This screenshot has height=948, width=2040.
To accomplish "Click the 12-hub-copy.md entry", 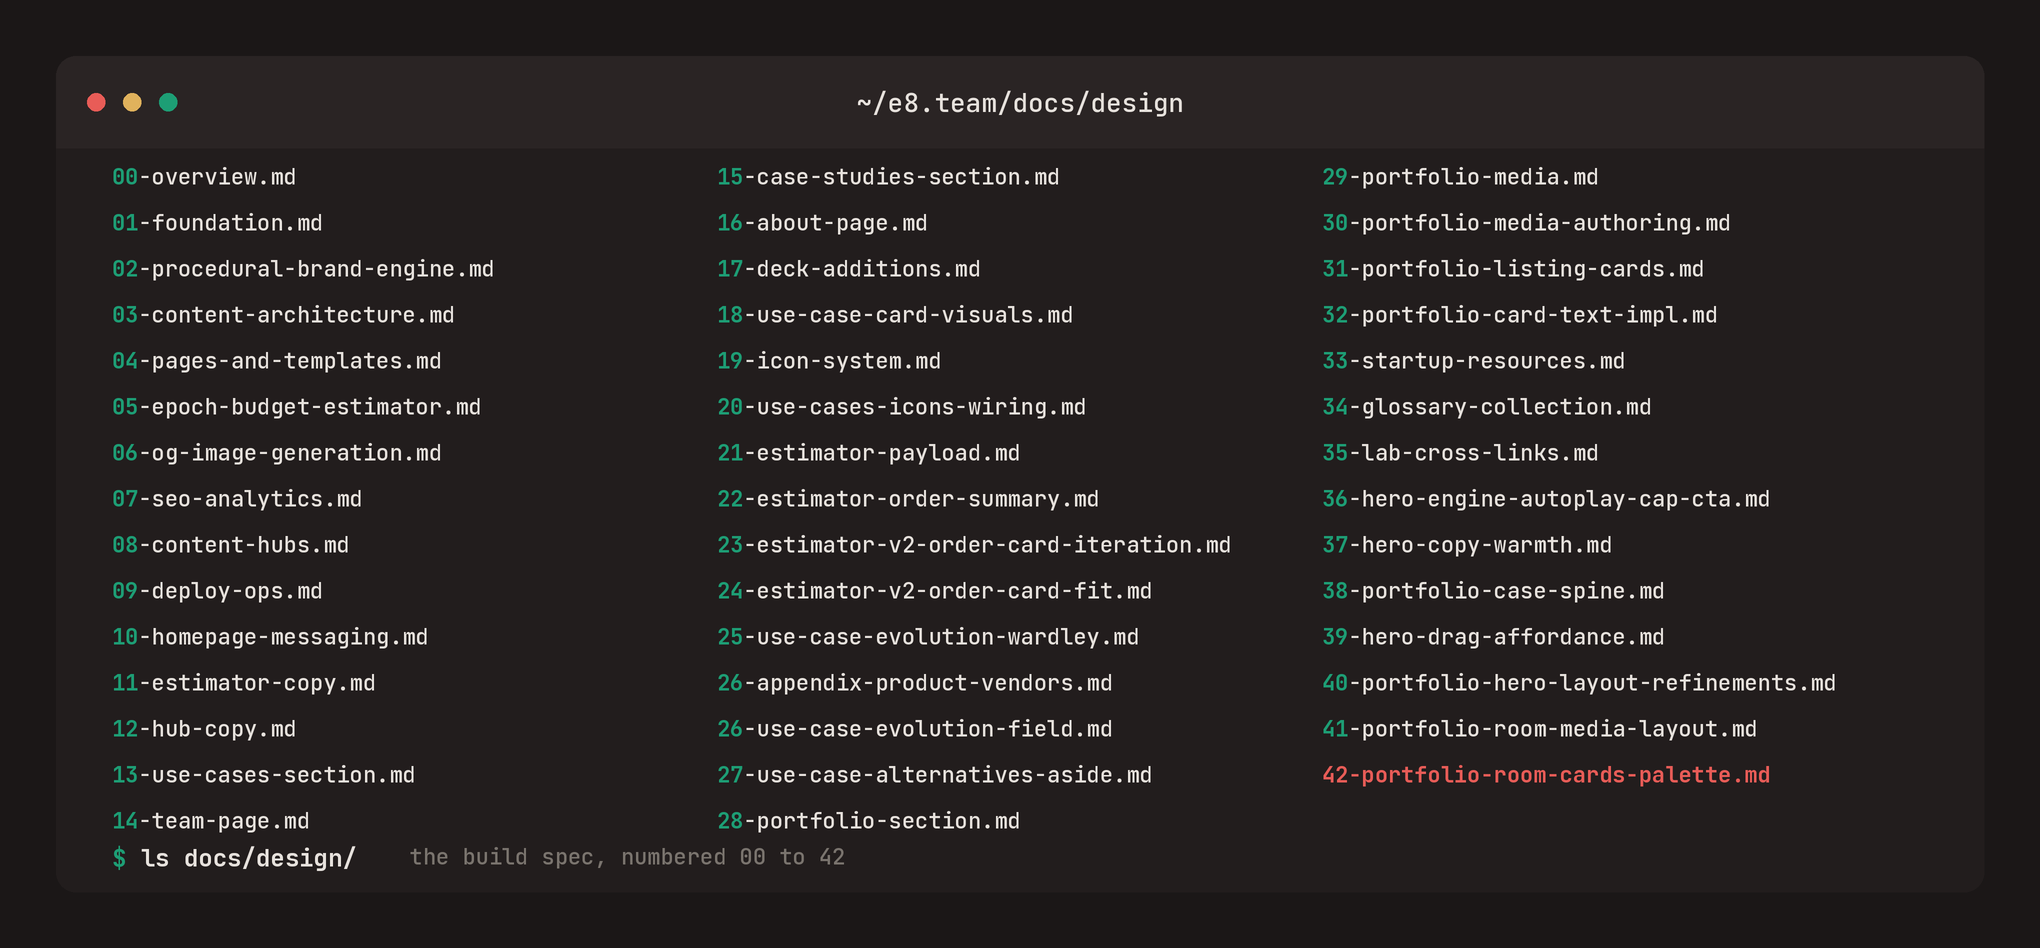I will coord(204,729).
